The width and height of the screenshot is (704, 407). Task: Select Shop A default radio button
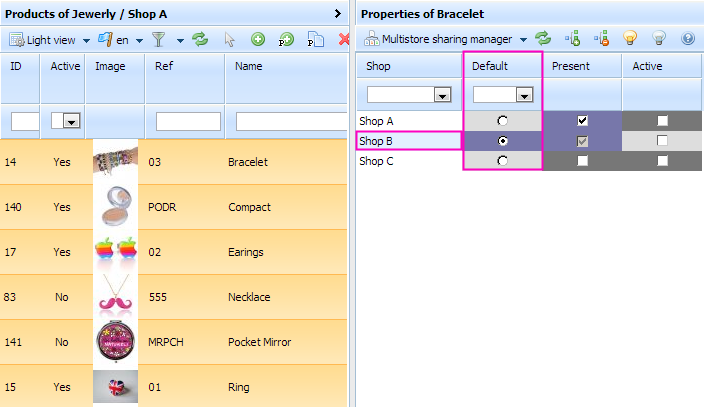(x=502, y=121)
